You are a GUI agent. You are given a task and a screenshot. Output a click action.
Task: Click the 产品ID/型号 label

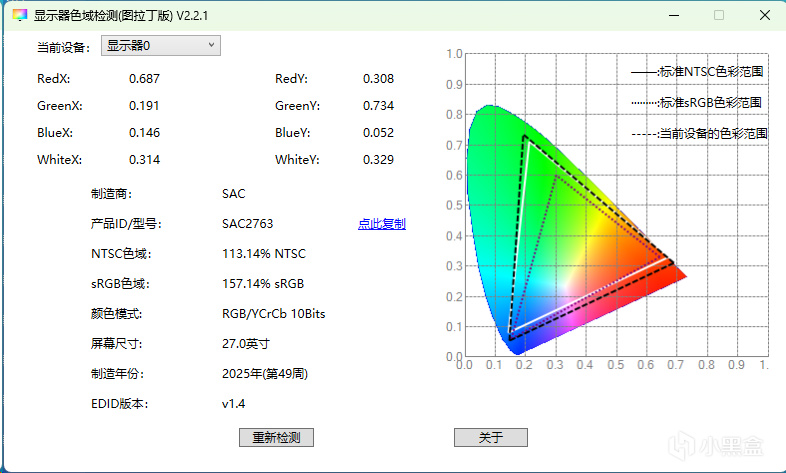(126, 223)
